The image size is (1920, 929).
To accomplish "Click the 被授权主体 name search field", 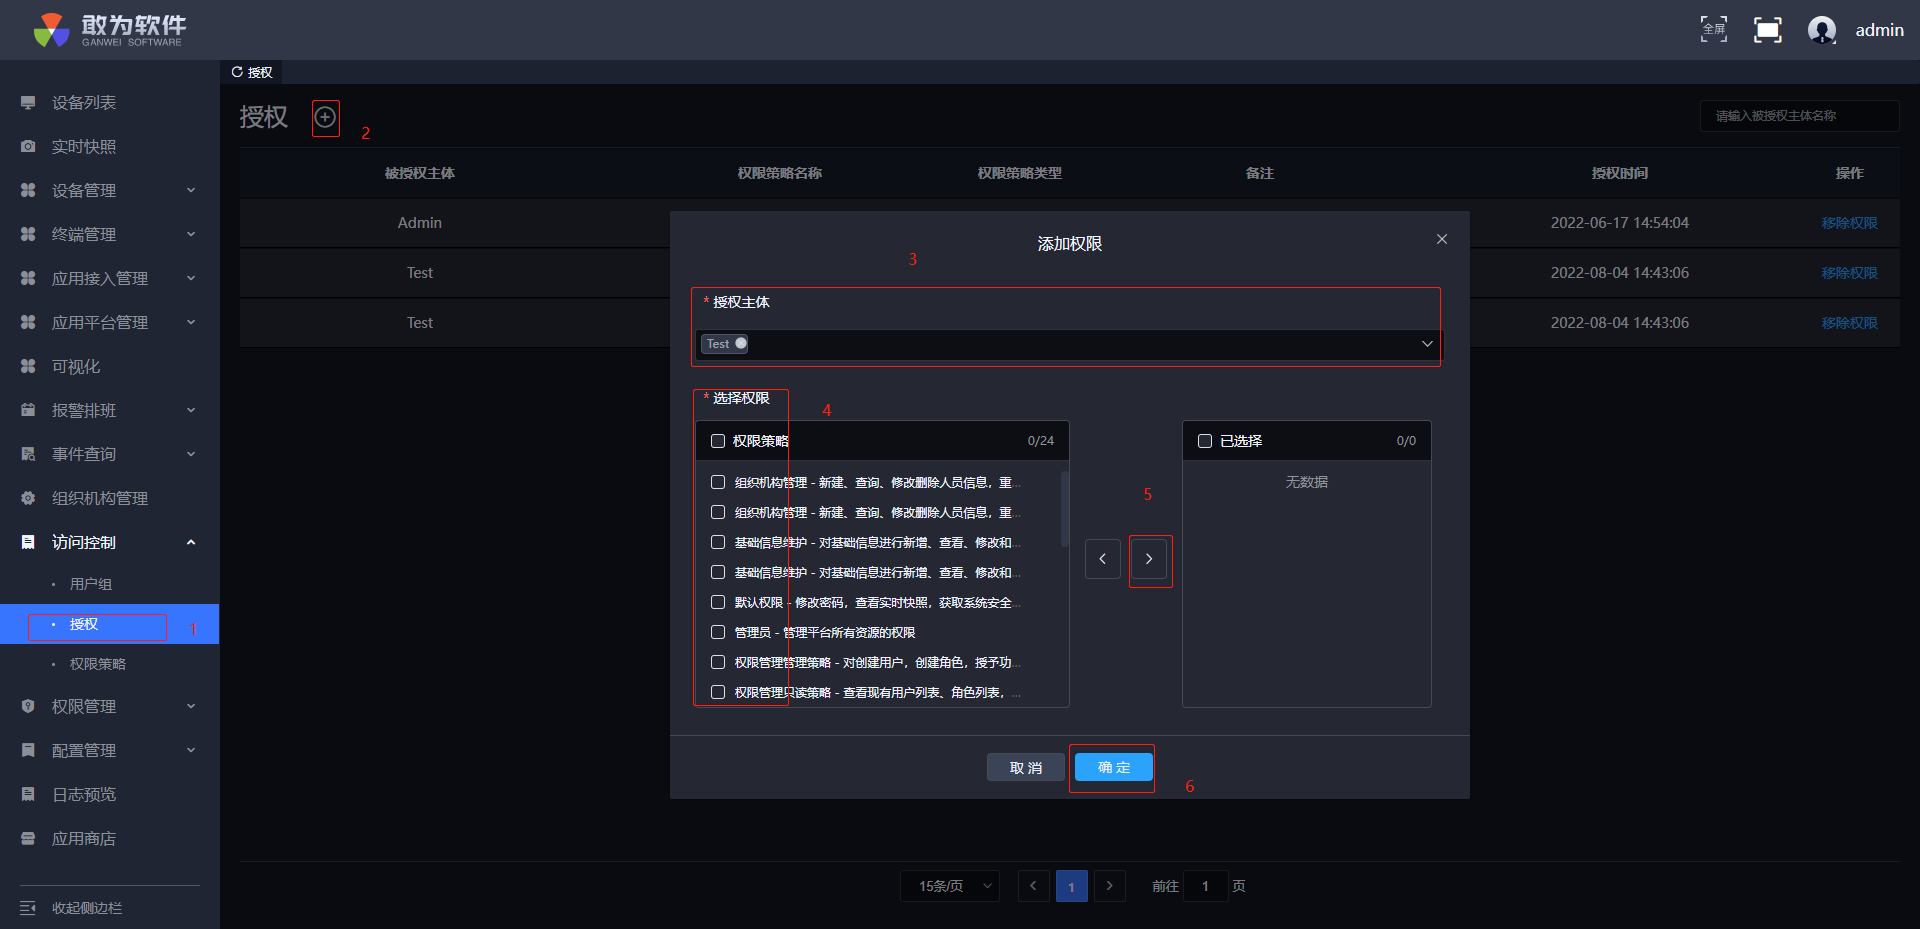I will point(1798,116).
